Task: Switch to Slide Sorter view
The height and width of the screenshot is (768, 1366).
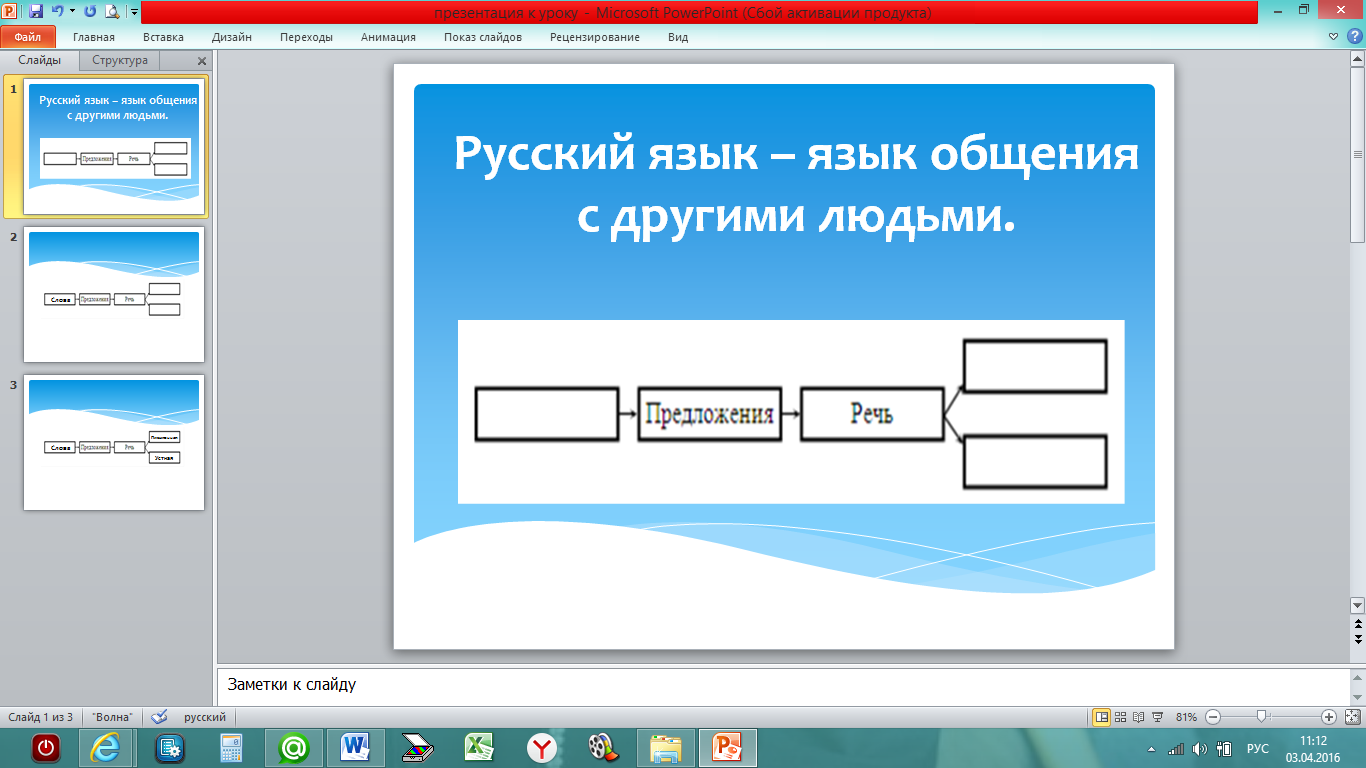Action: tap(1120, 717)
